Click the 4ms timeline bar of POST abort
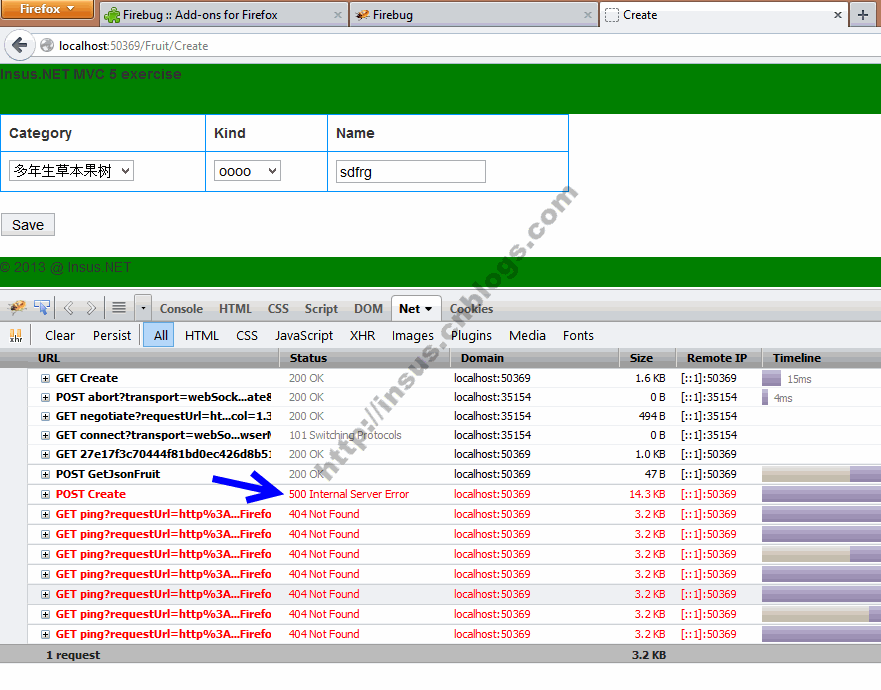Viewport: 881px width, 690px height. click(765, 397)
